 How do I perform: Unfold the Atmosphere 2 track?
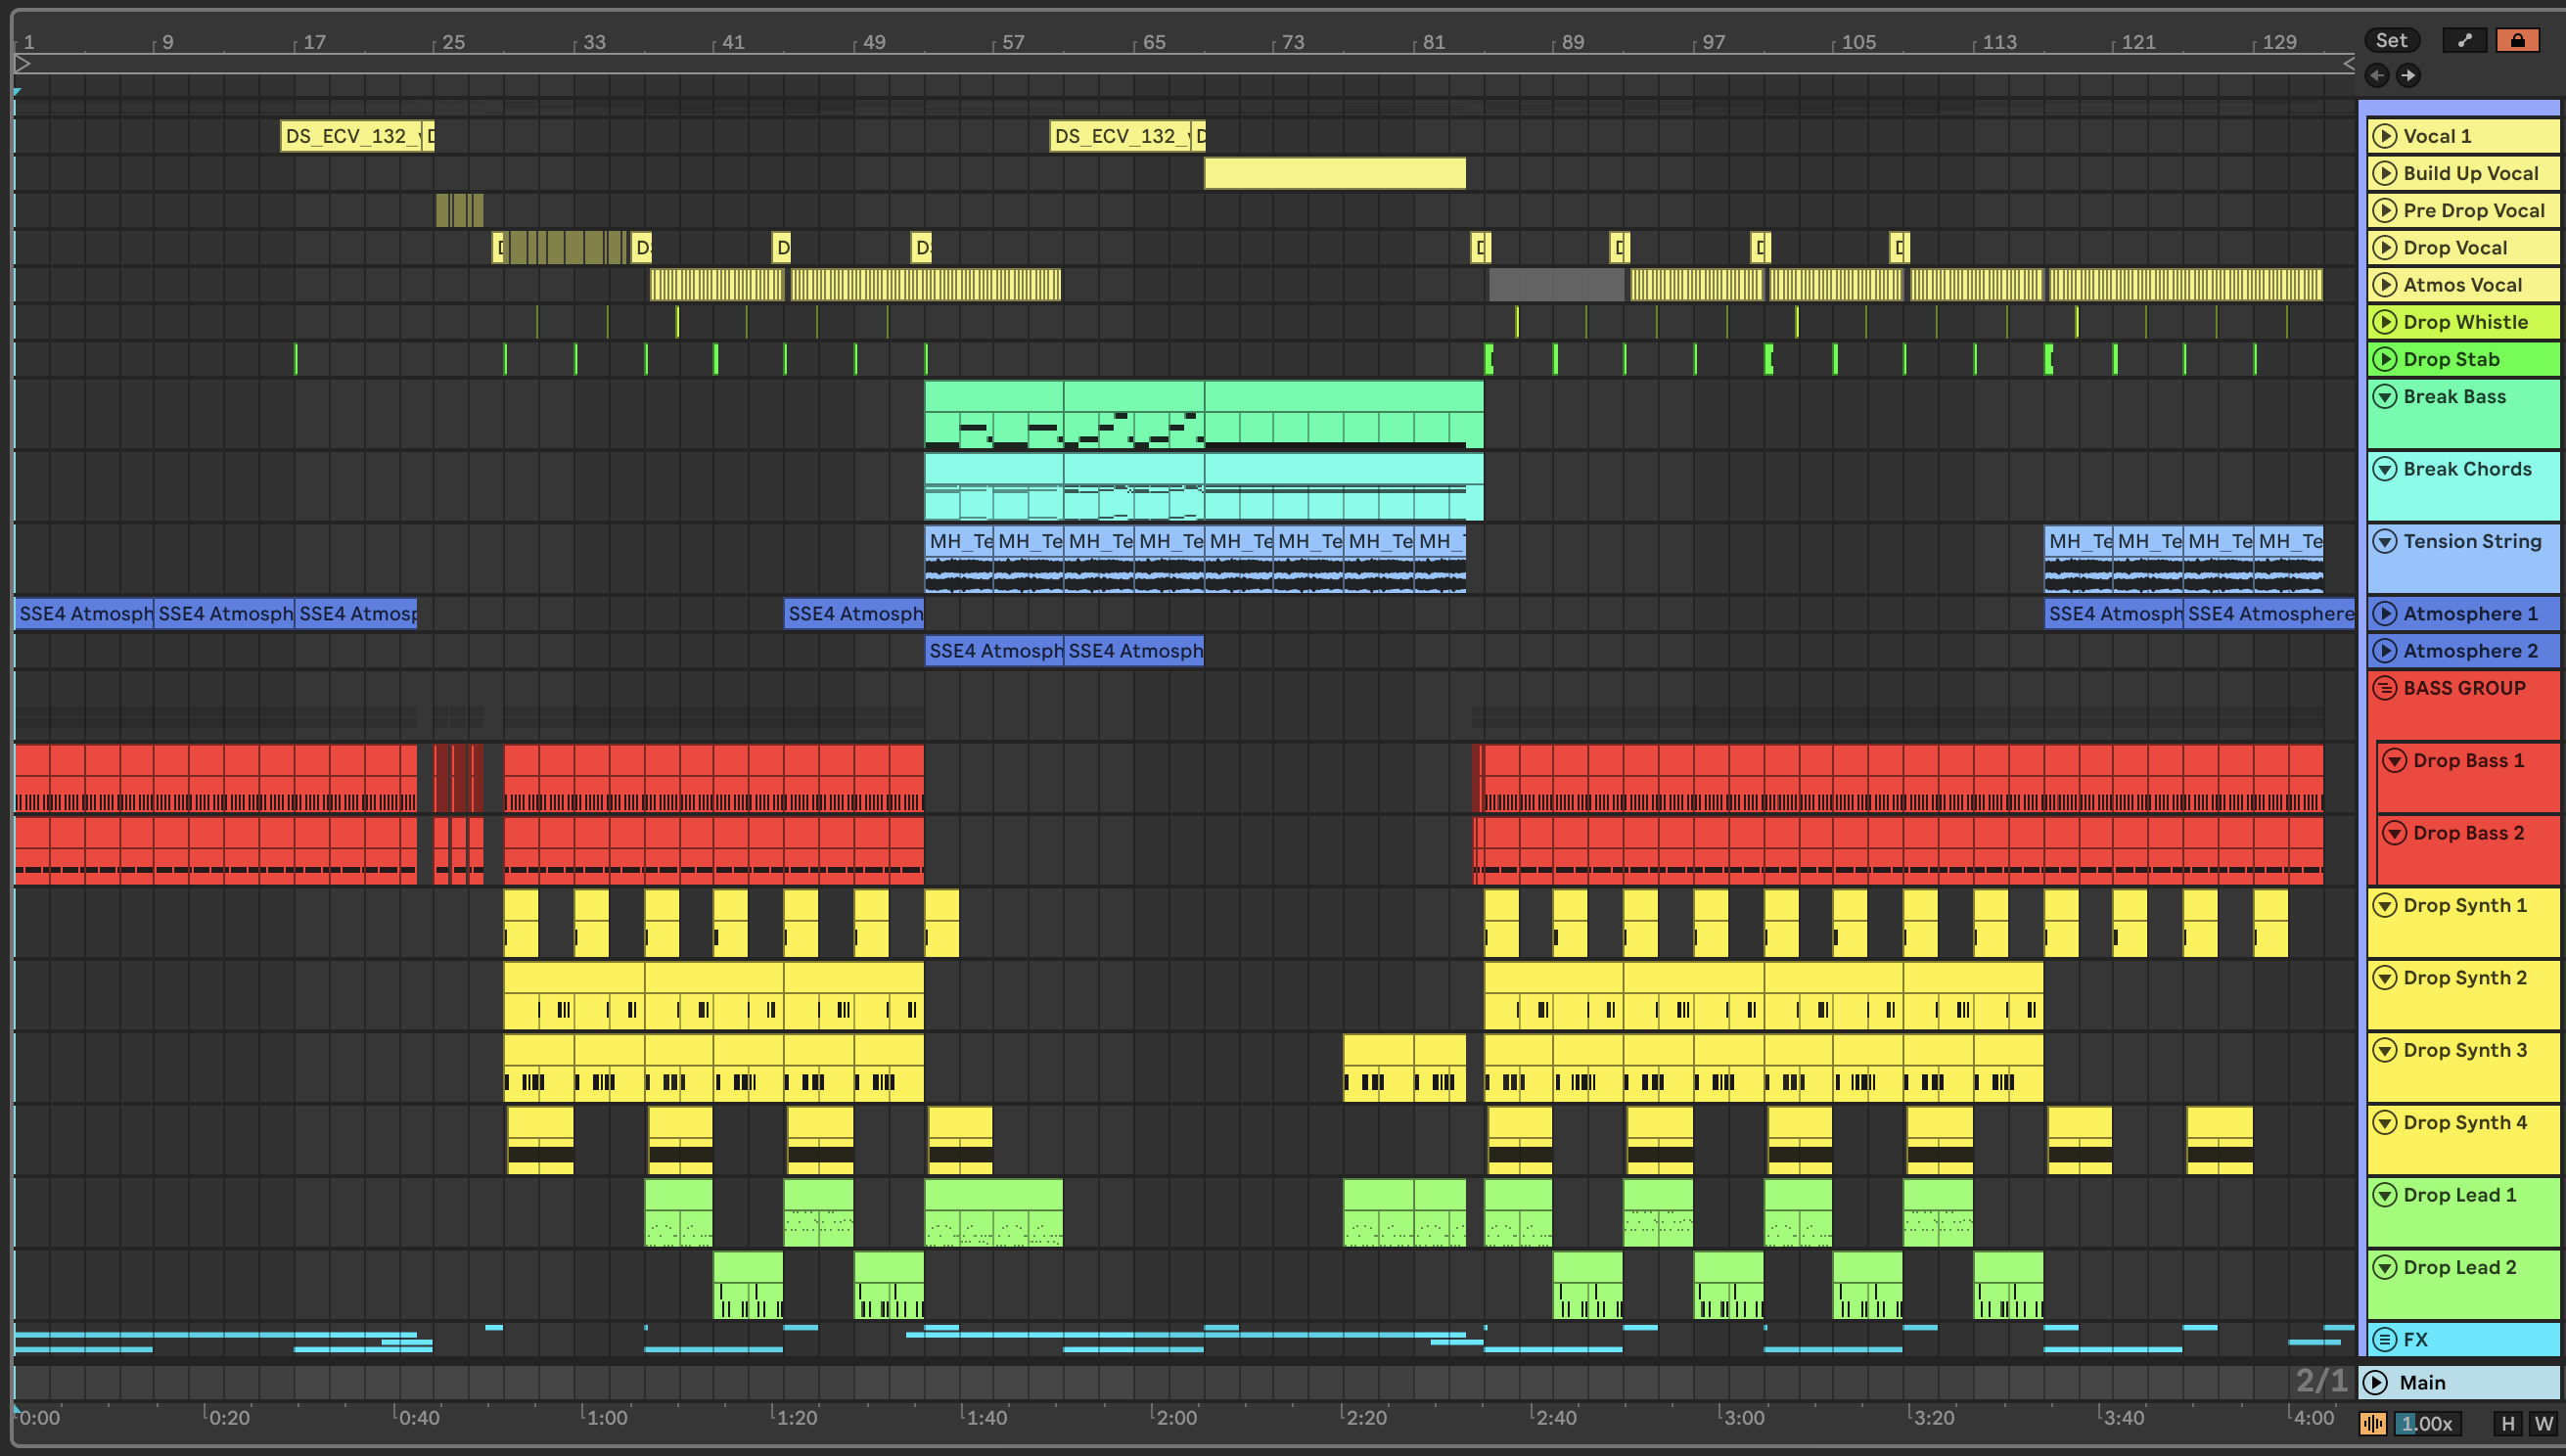tap(2385, 651)
